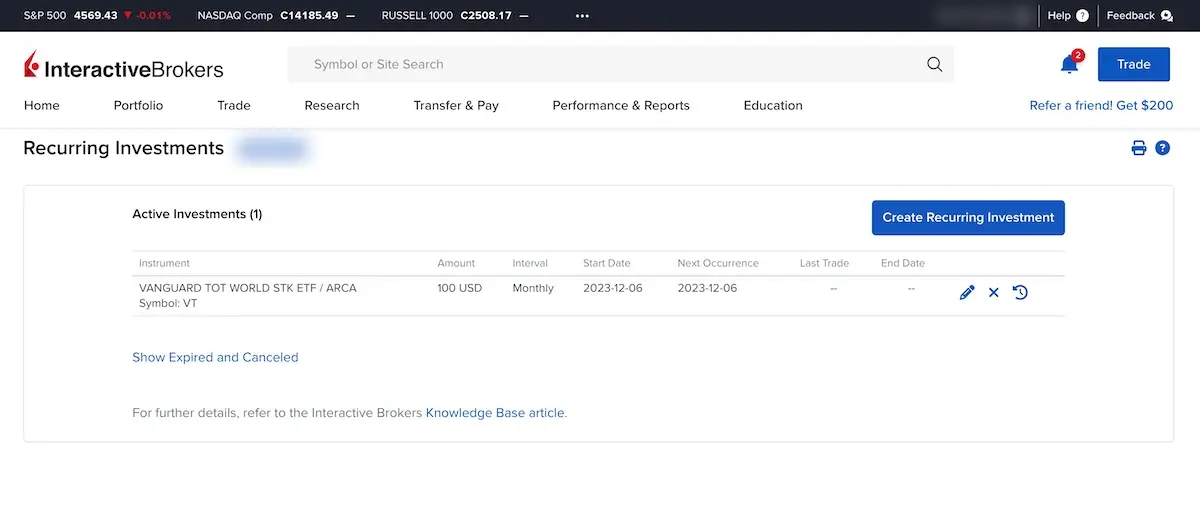This screenshot has height=518, width=1200.
Task: Click the End Date column header
Action: click(x=903, y=263)
